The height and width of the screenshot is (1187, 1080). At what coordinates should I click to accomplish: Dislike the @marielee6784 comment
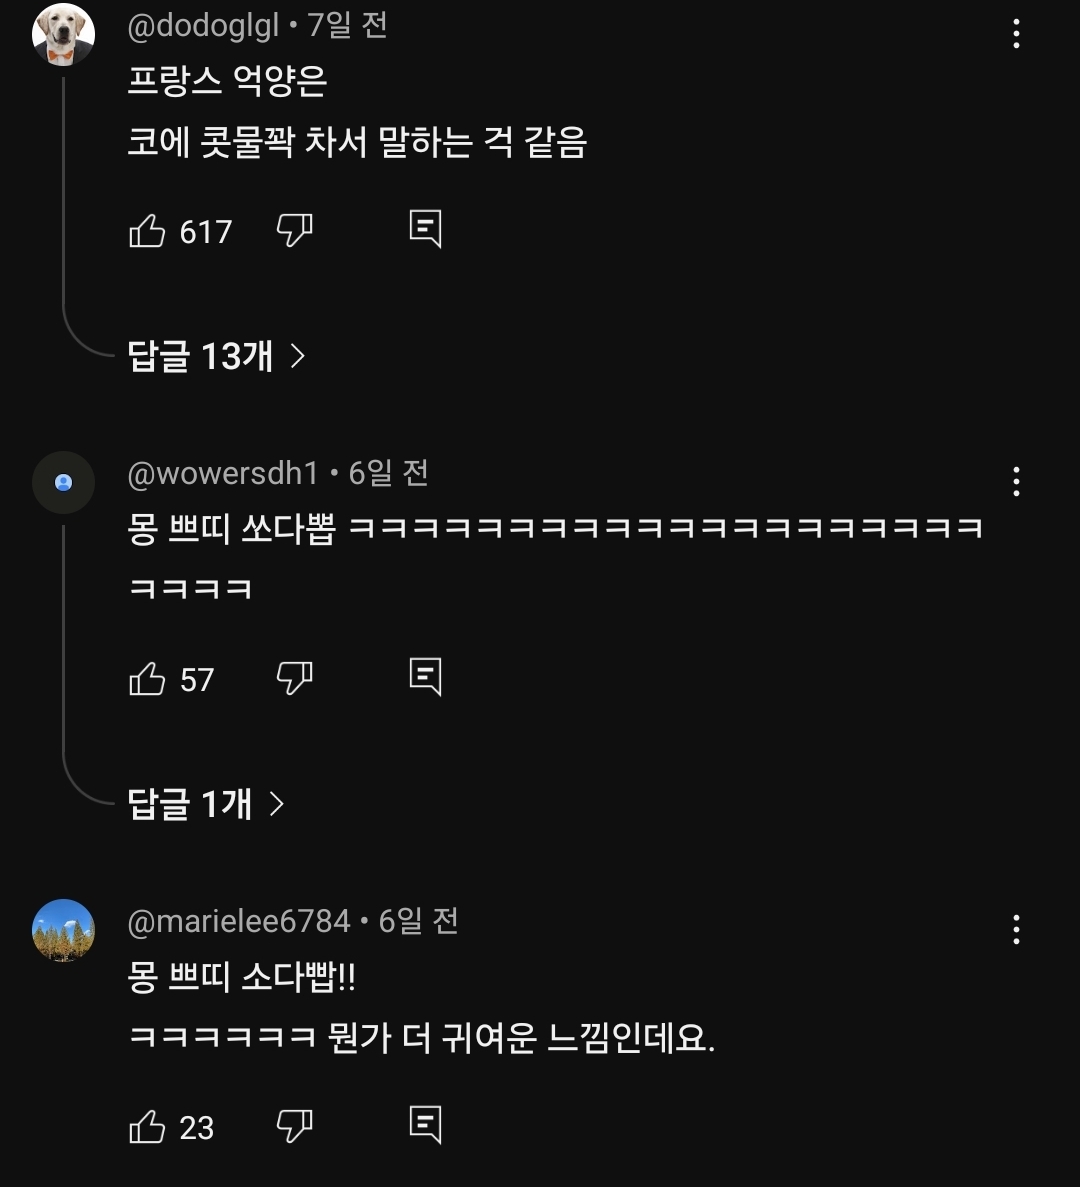[x=294, y=1126]
